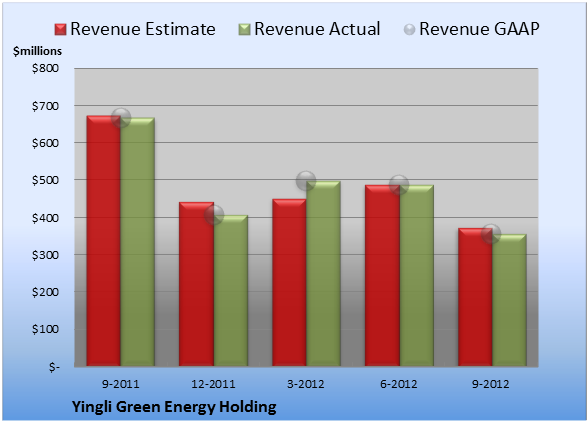Select the 12-2011 quarter label

click(213, 384)
